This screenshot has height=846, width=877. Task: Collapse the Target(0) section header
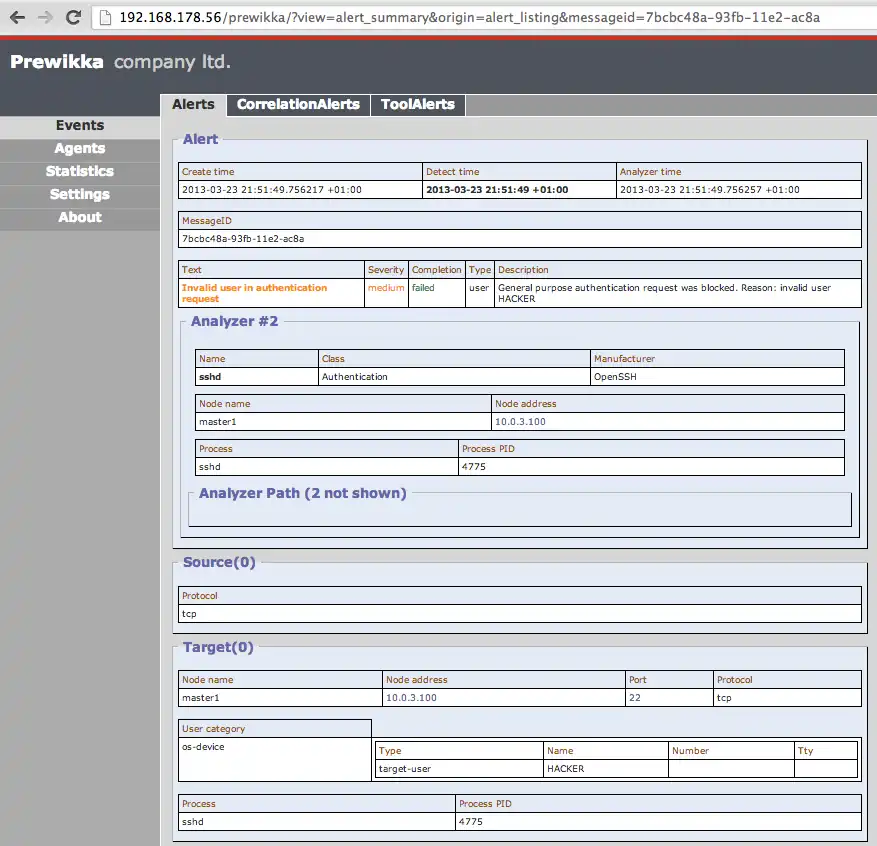(218, 648)
